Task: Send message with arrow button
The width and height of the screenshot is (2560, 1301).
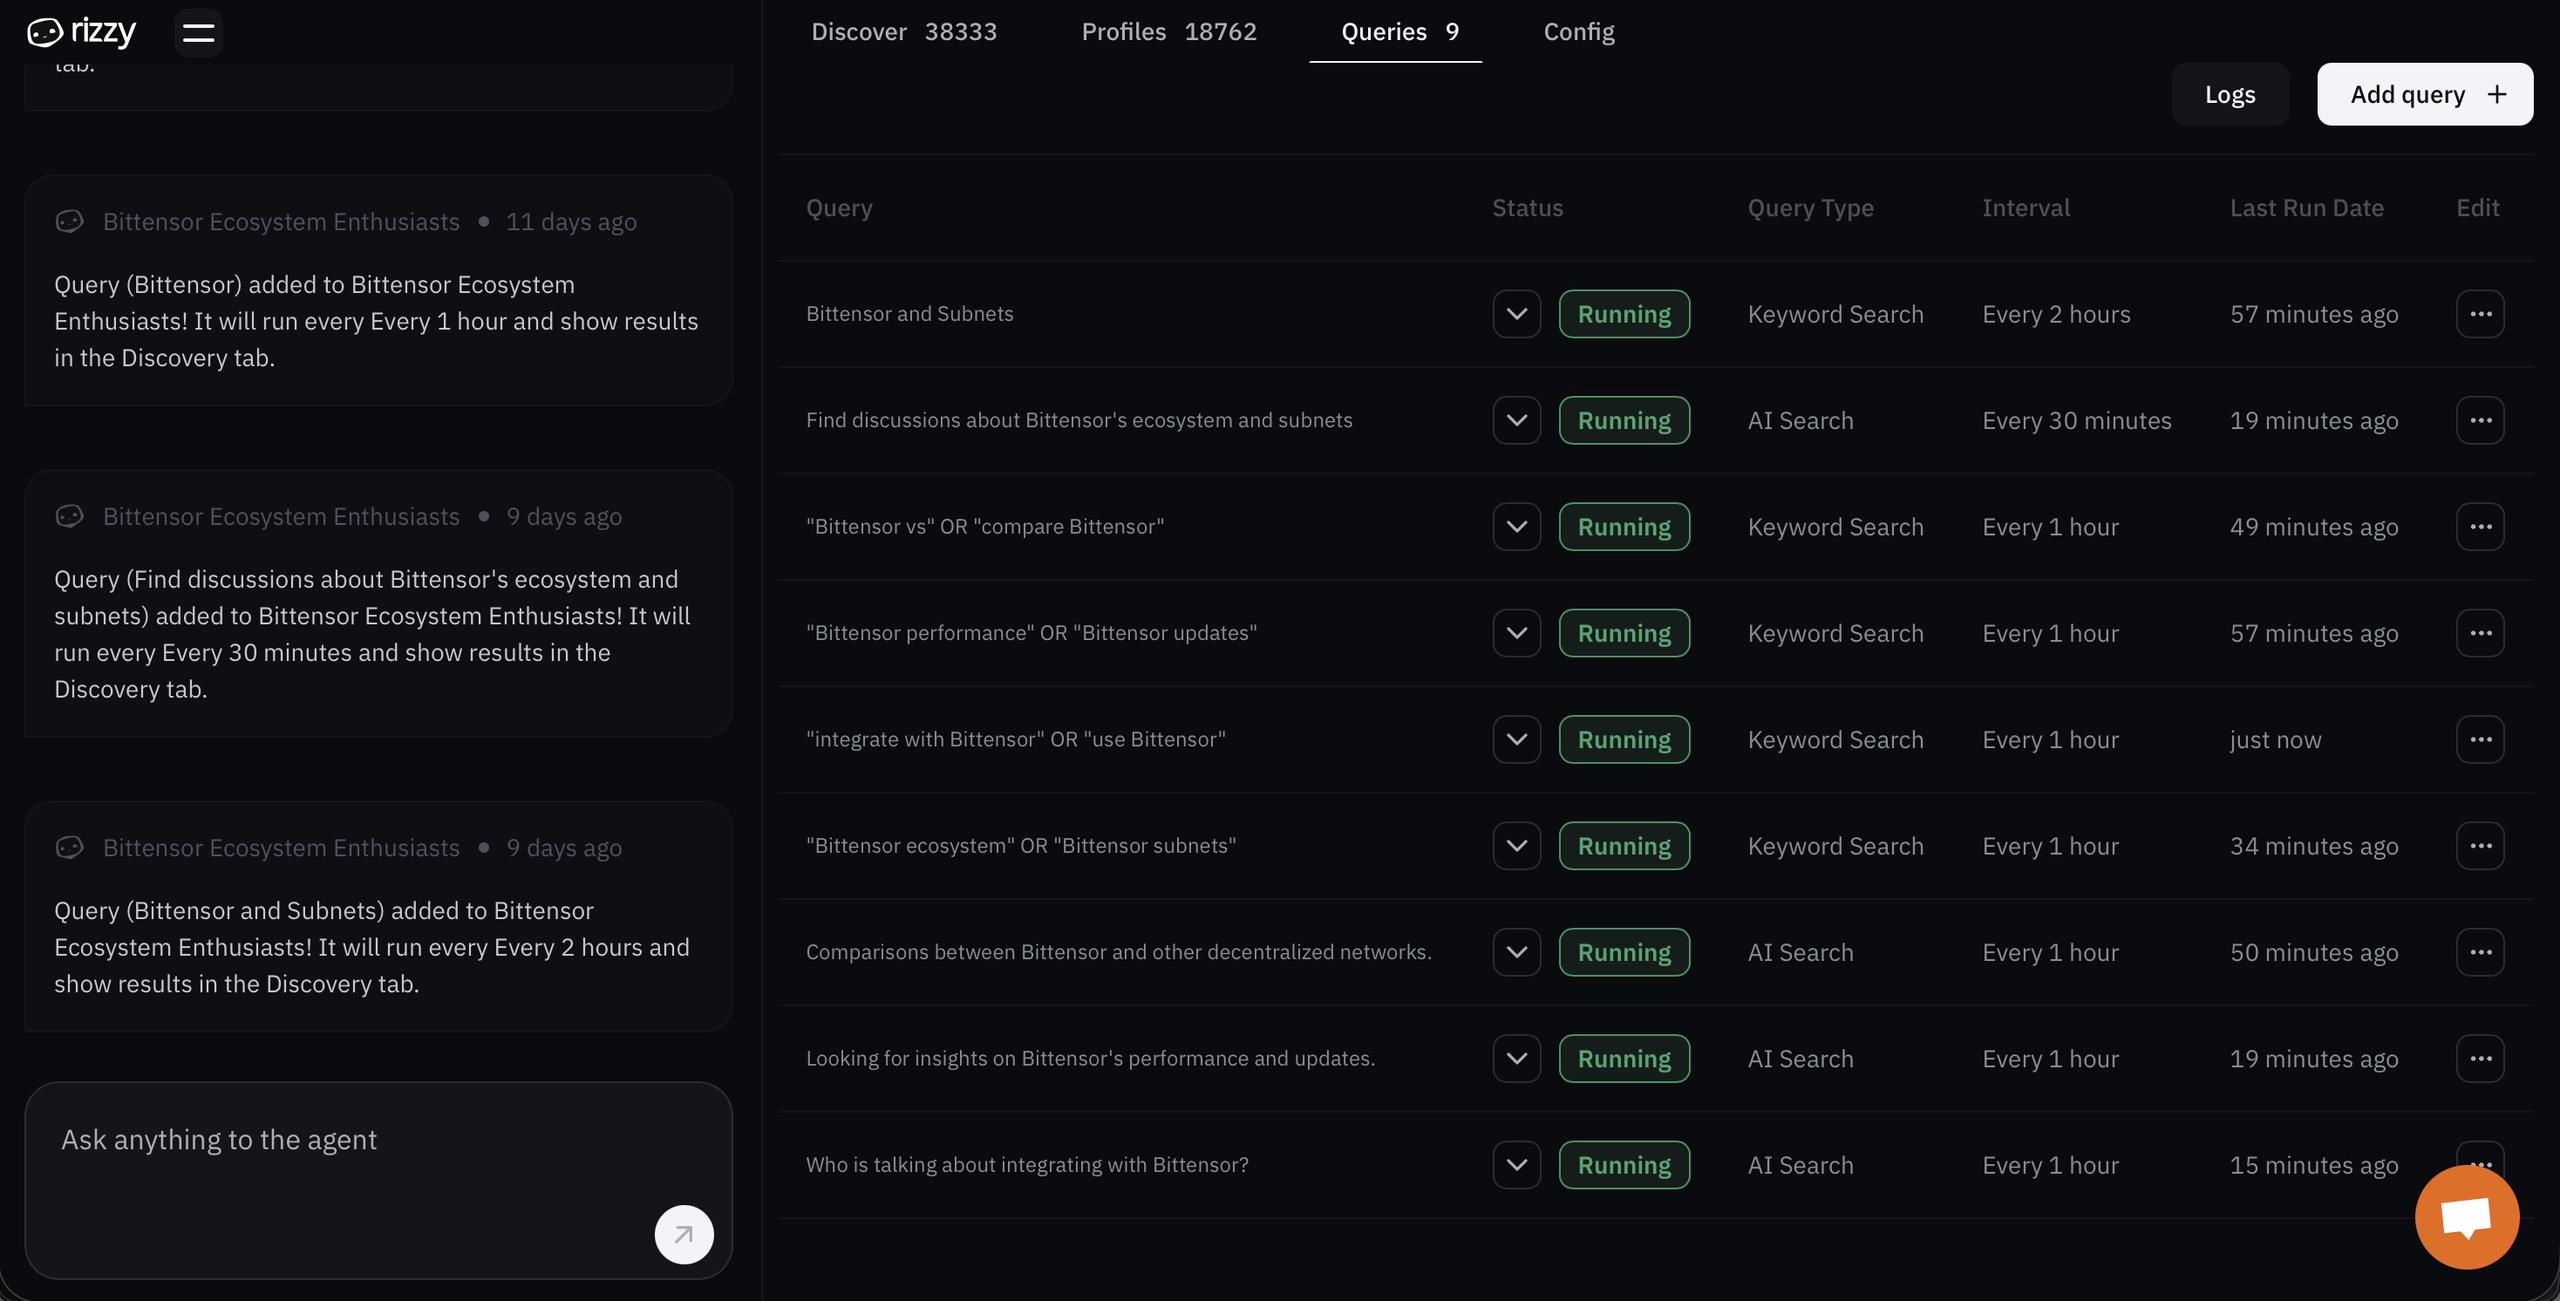Action: pos(684,1234)
